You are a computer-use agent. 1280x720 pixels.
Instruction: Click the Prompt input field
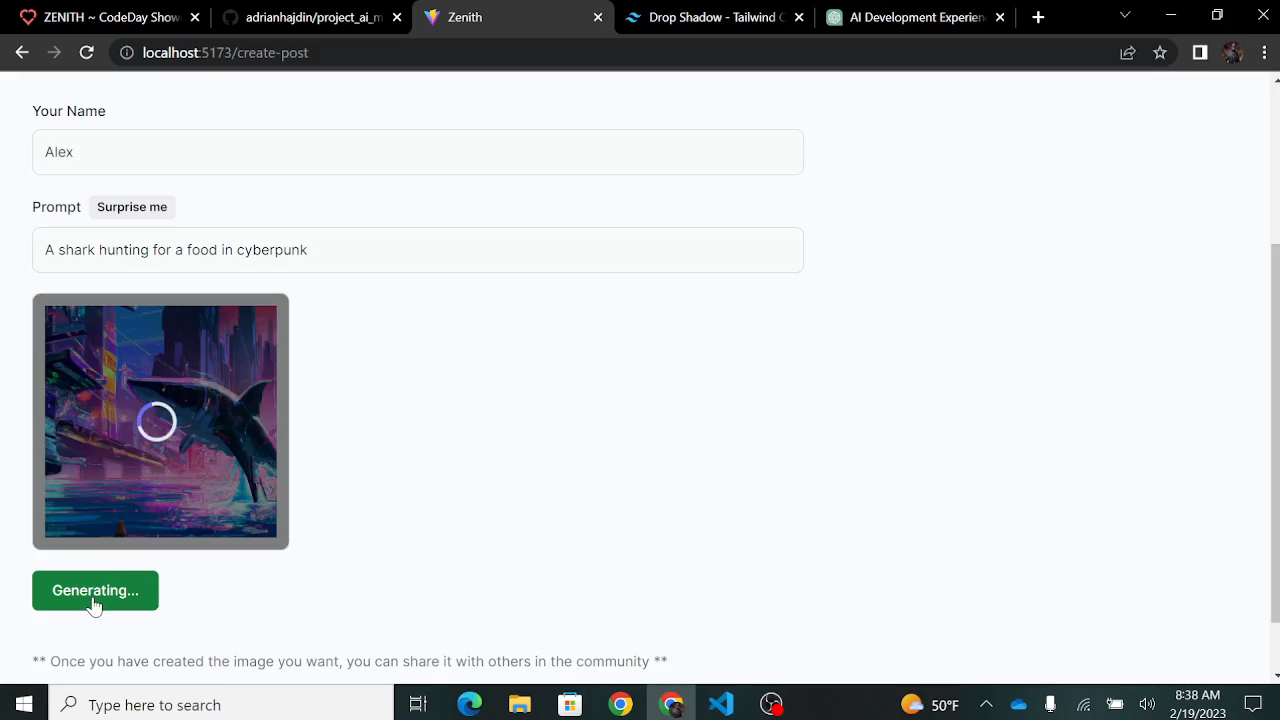(x=418, y=250)
